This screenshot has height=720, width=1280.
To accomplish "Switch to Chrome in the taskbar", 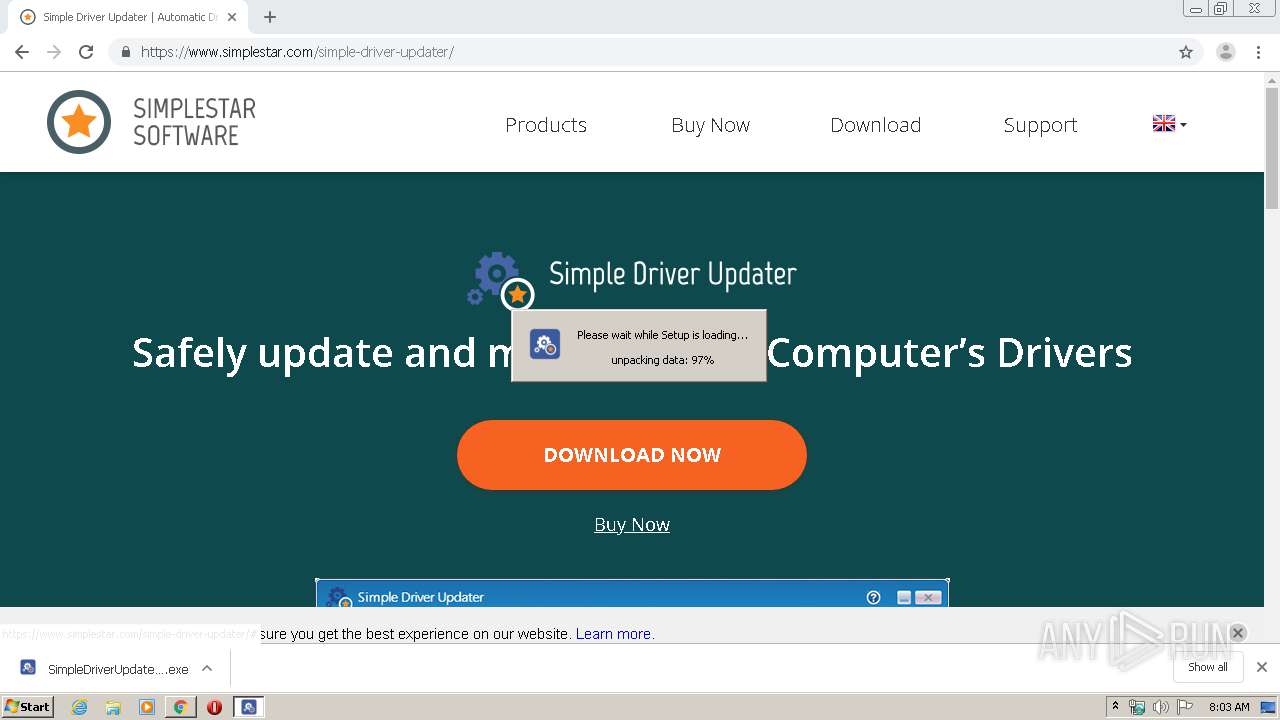I will click(180, 707).
